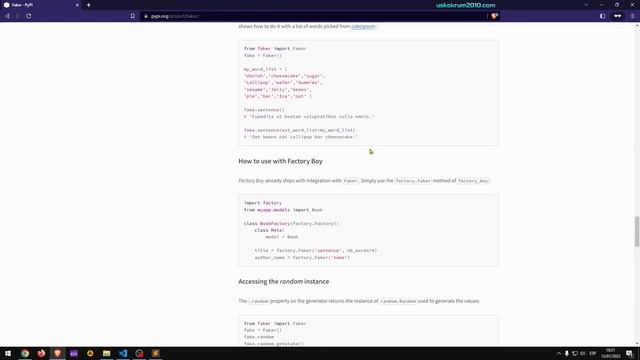640x360 pixels.
Task: Click the 'class BookFactory' code line
Action: [291, 224]
